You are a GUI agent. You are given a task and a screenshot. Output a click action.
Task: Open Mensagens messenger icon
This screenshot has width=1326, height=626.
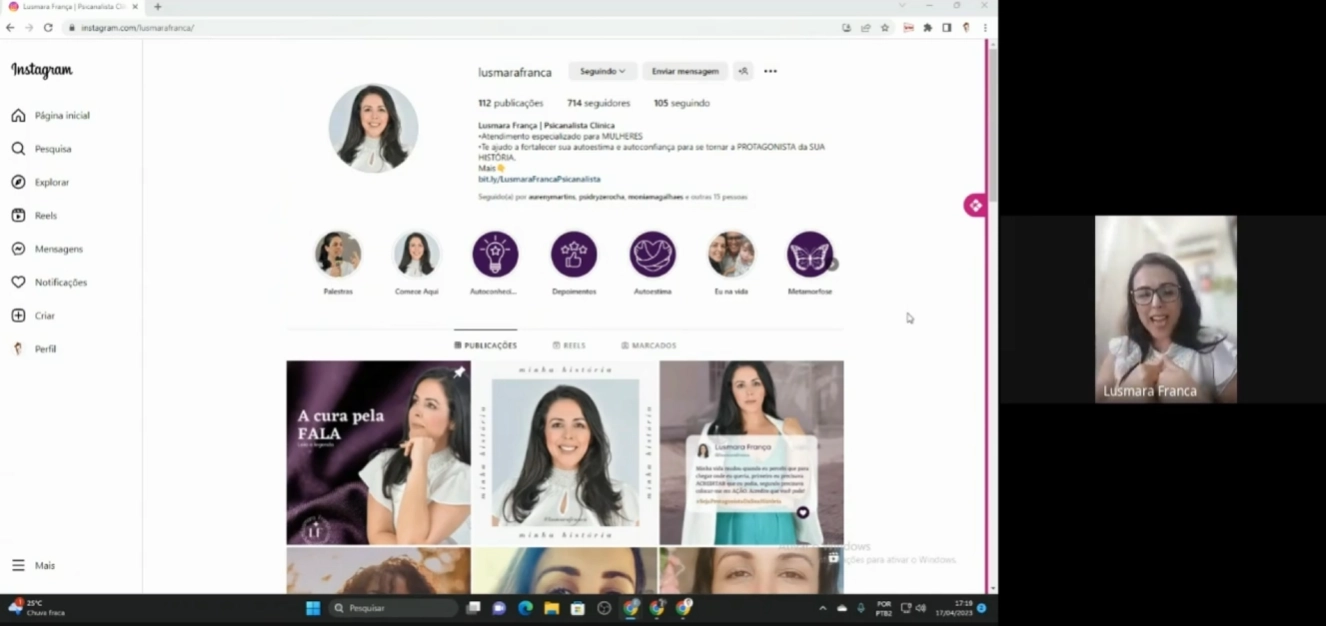tap(18, 249)
